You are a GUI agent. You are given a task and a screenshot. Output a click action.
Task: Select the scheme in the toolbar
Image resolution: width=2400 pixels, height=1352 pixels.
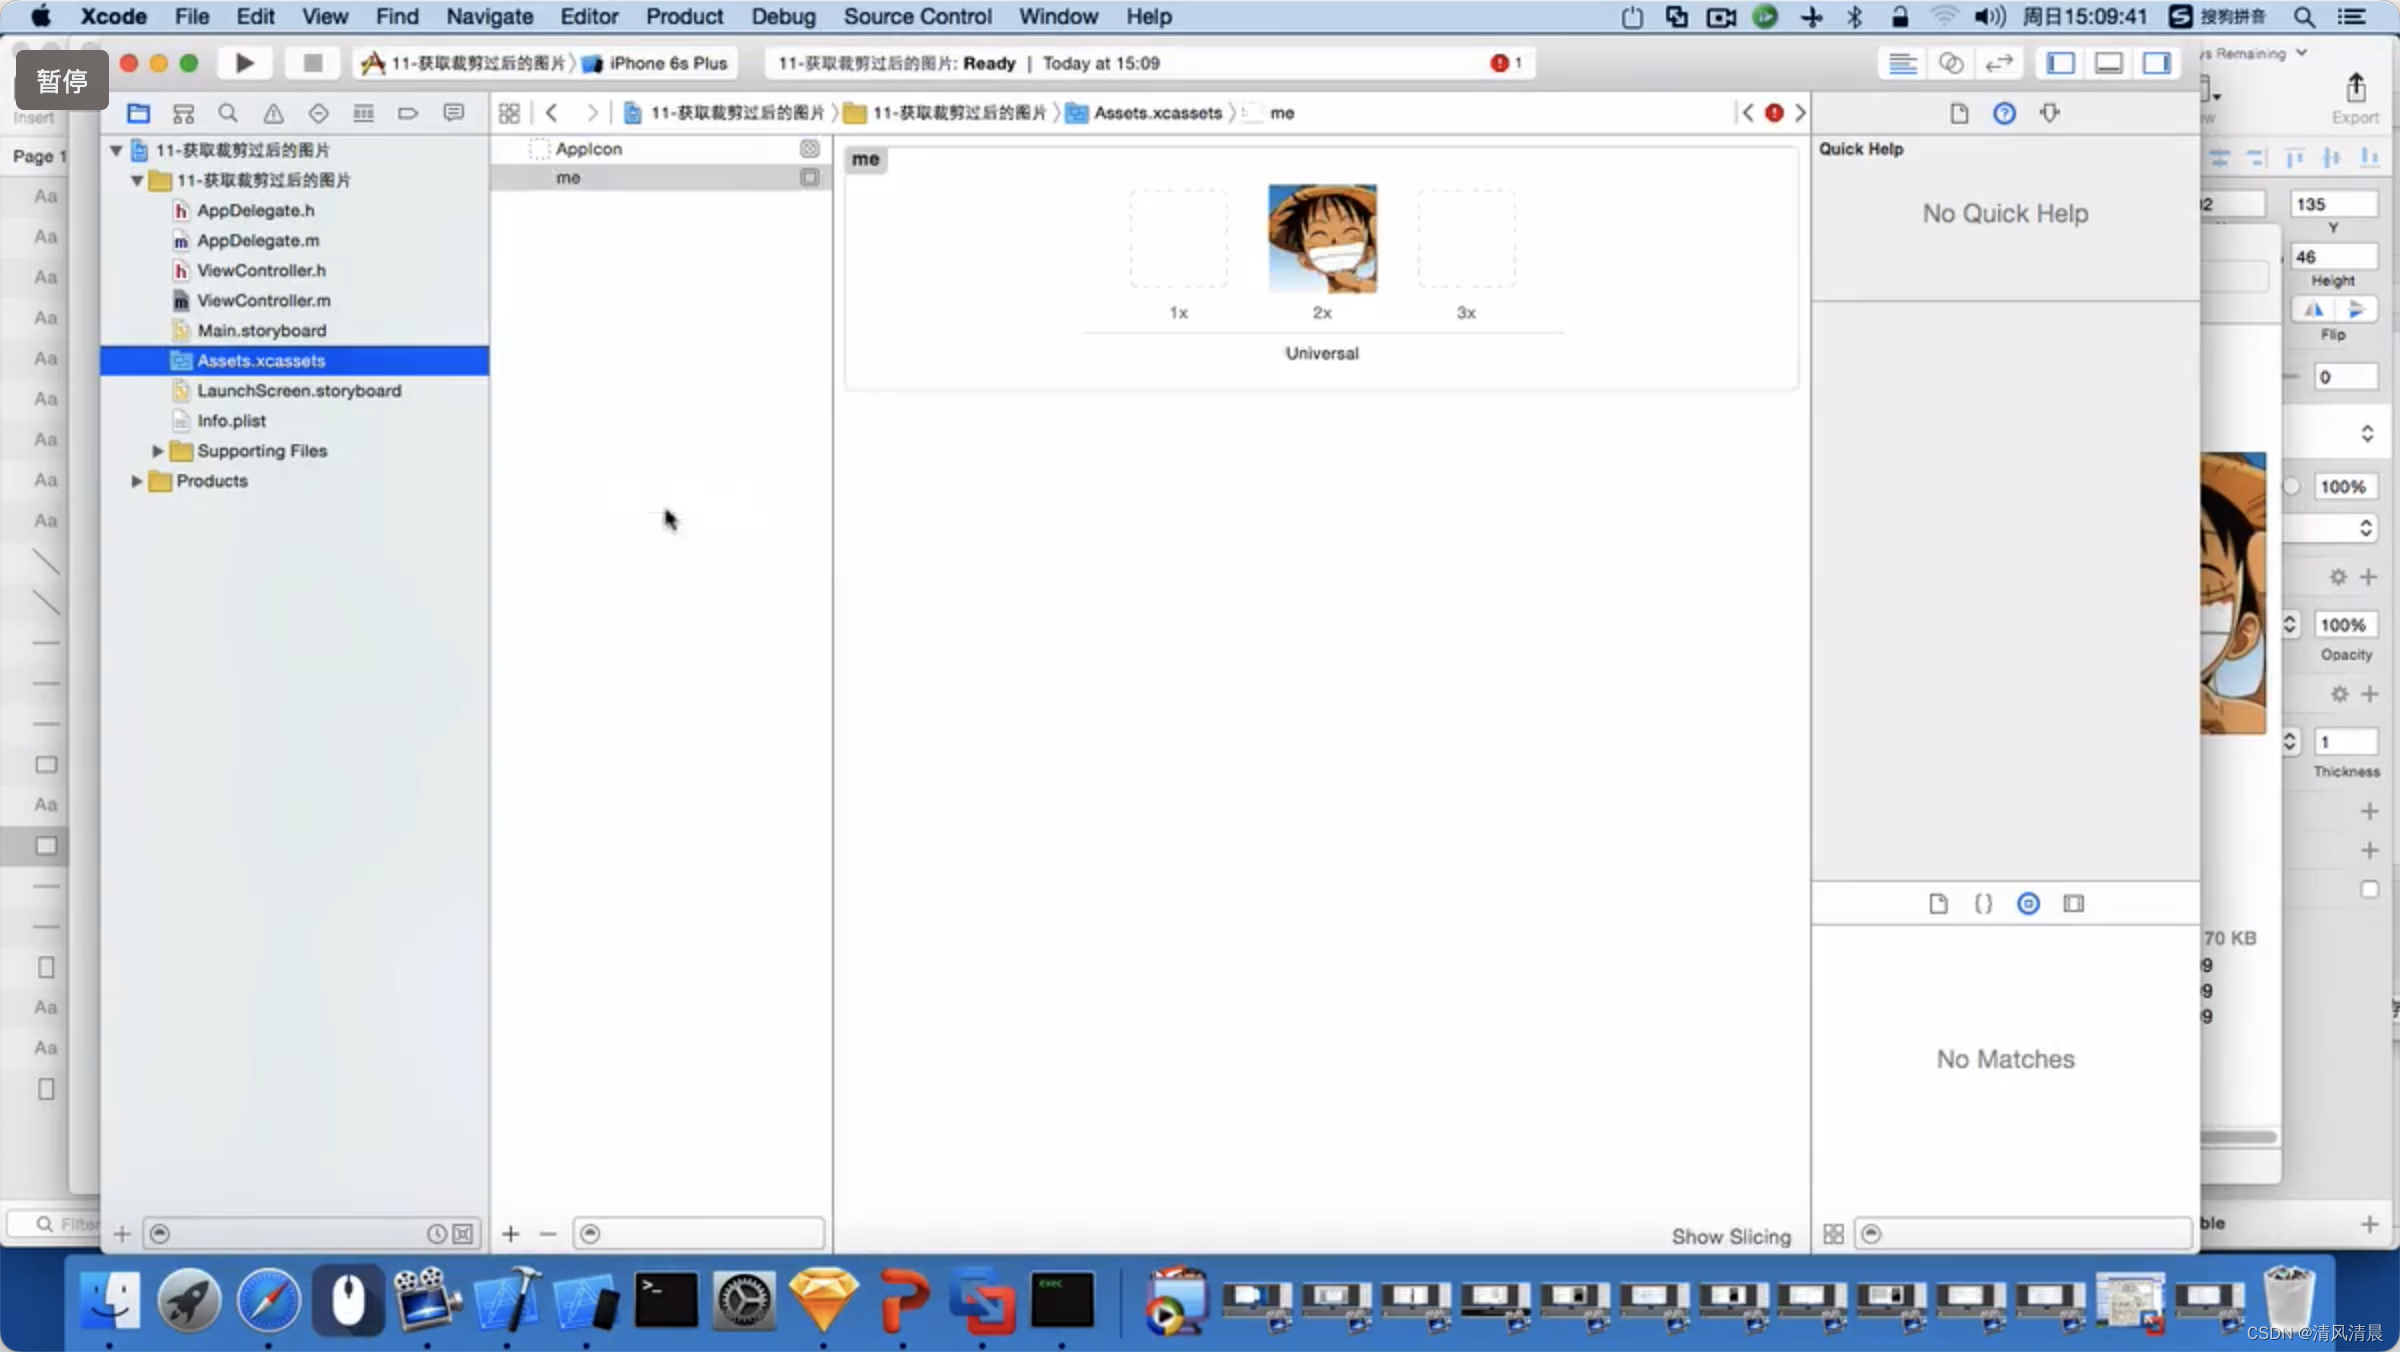[465, 63]
